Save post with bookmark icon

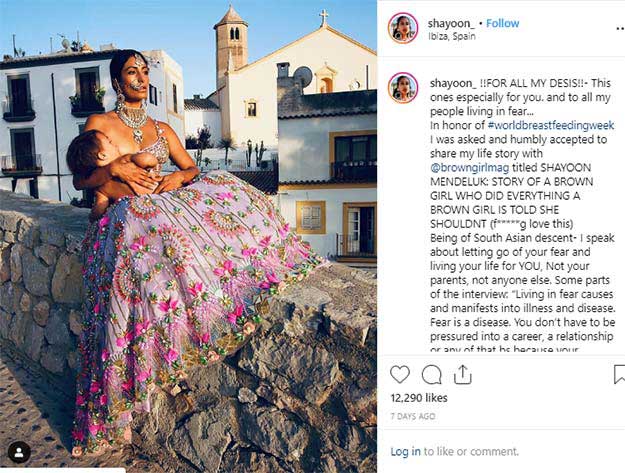619,374
